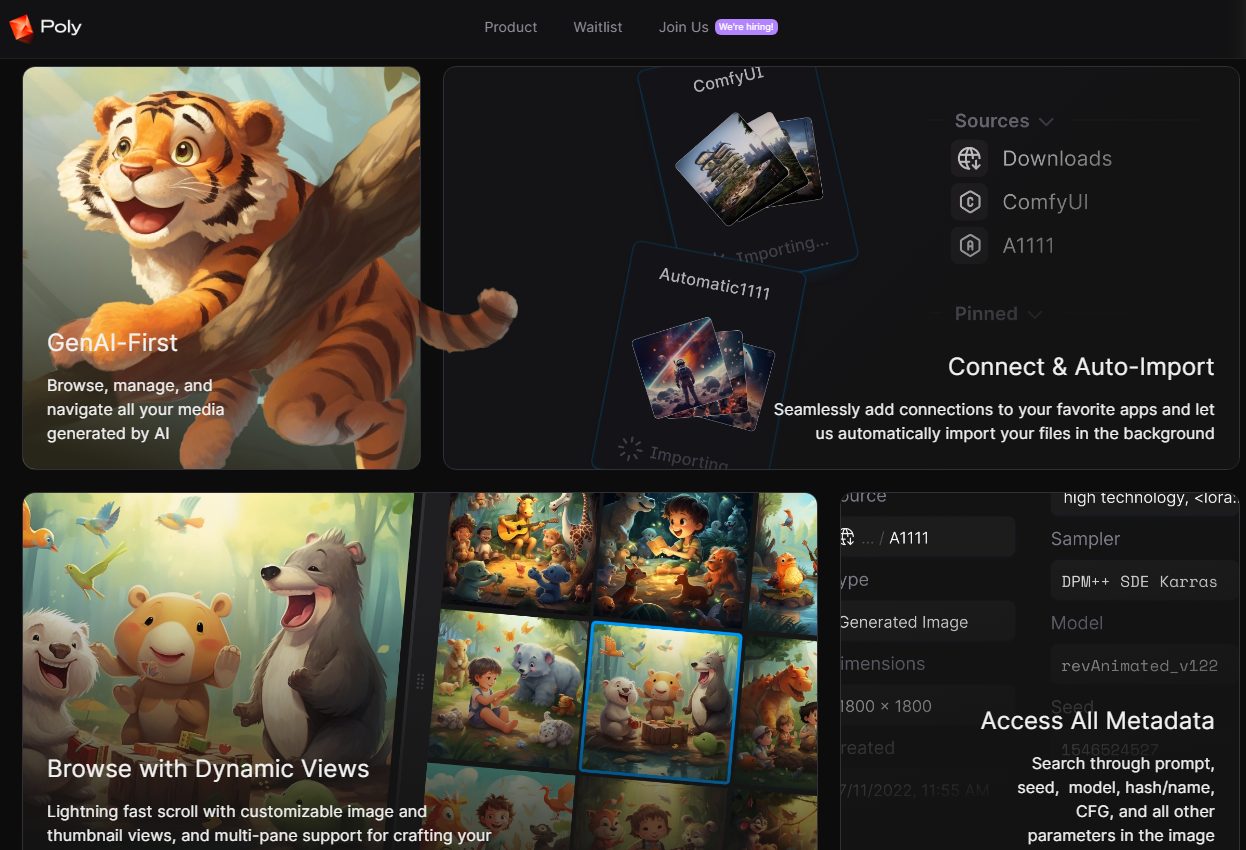The image size is (1246, 850).
Task: Click the "Lightning fast scroll" description text
Action: pos(269,823)
